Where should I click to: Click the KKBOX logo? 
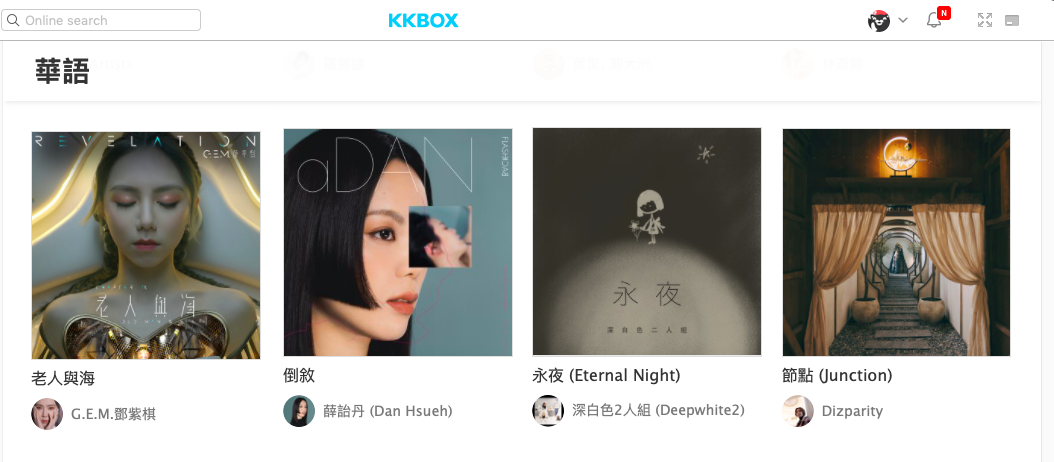423,21
